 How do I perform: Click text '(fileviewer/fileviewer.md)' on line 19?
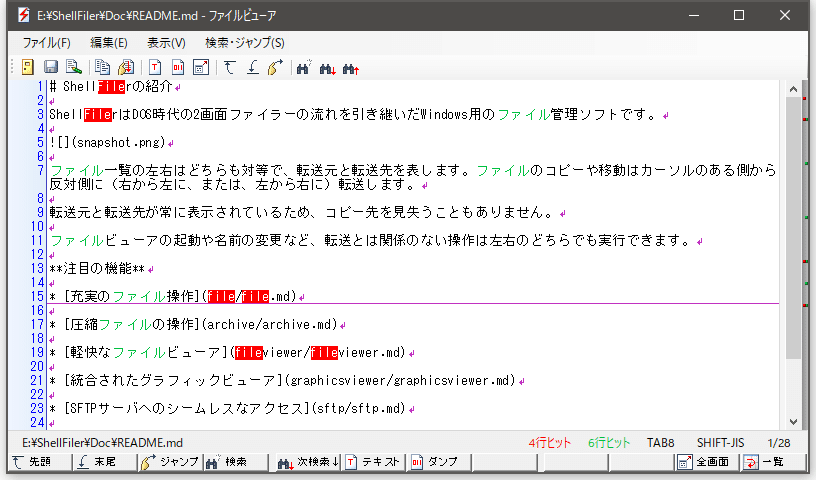click(x=317, y=353)
